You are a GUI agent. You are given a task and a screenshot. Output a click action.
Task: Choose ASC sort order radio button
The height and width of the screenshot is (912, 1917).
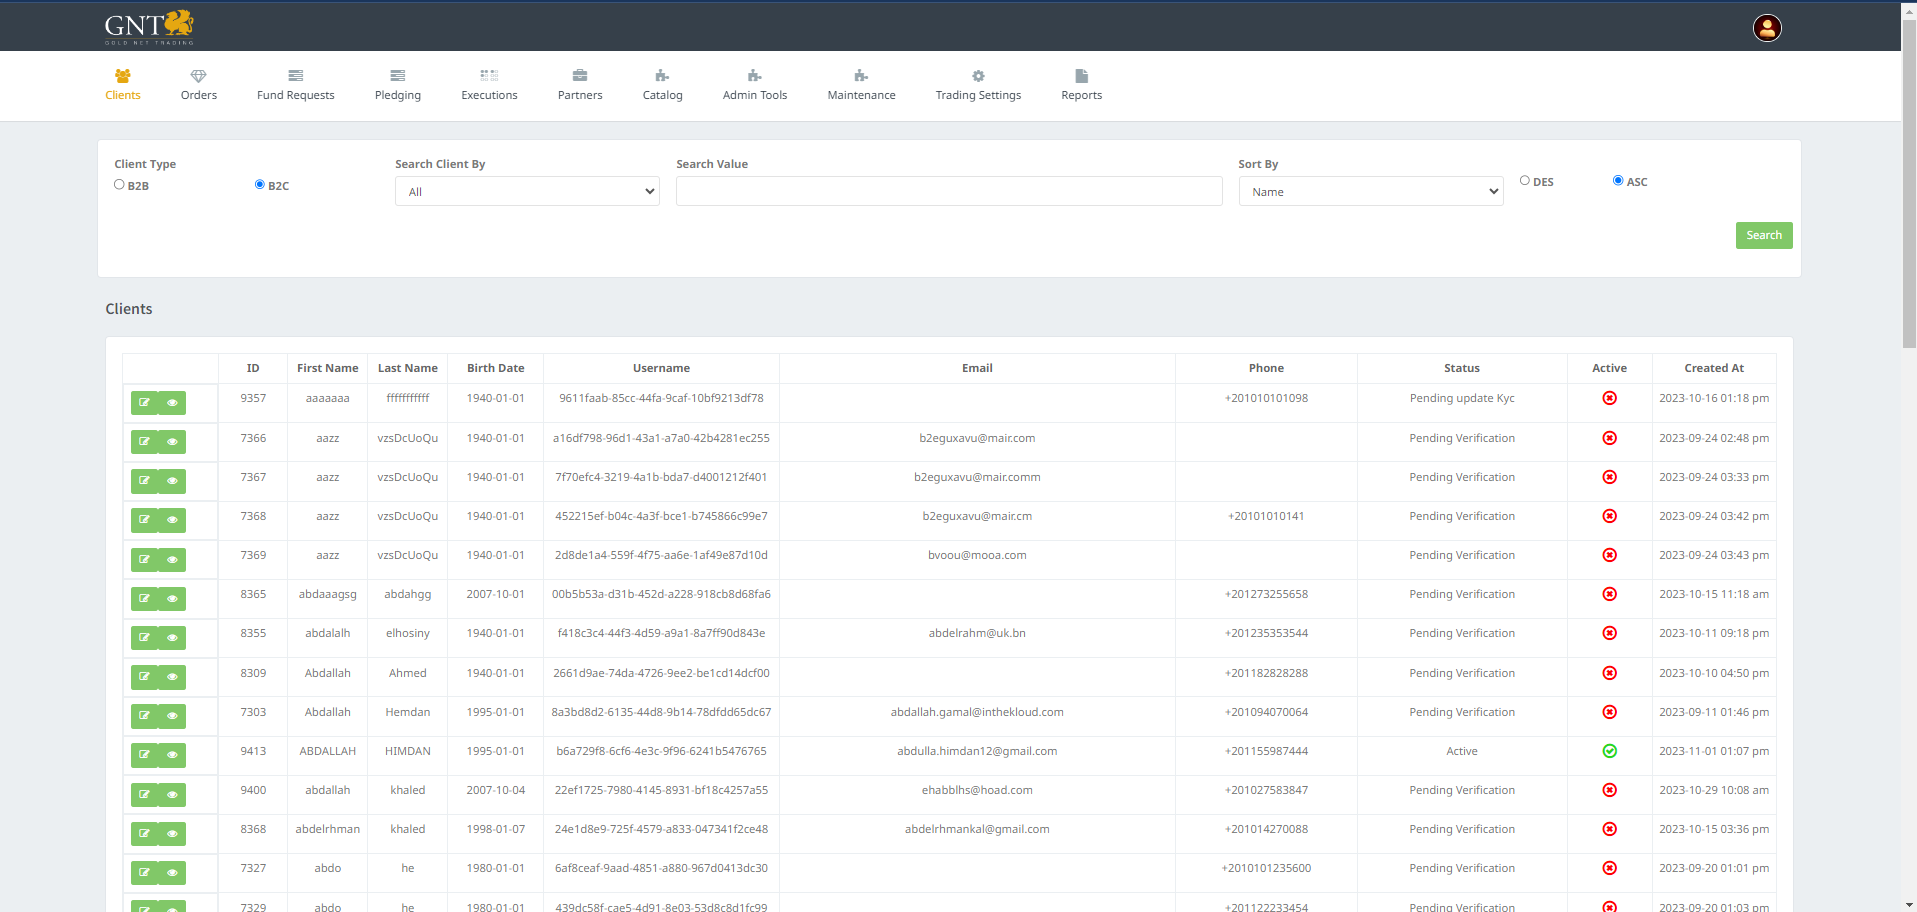point(1617,181)
